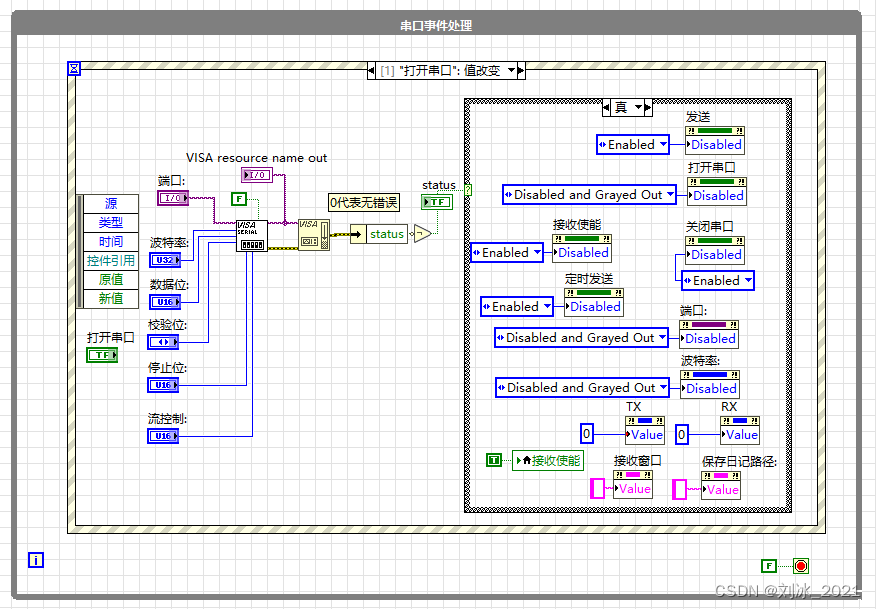
Task: Toggle the 打开串口 boolean constant
Action: [x=100, y=355]
